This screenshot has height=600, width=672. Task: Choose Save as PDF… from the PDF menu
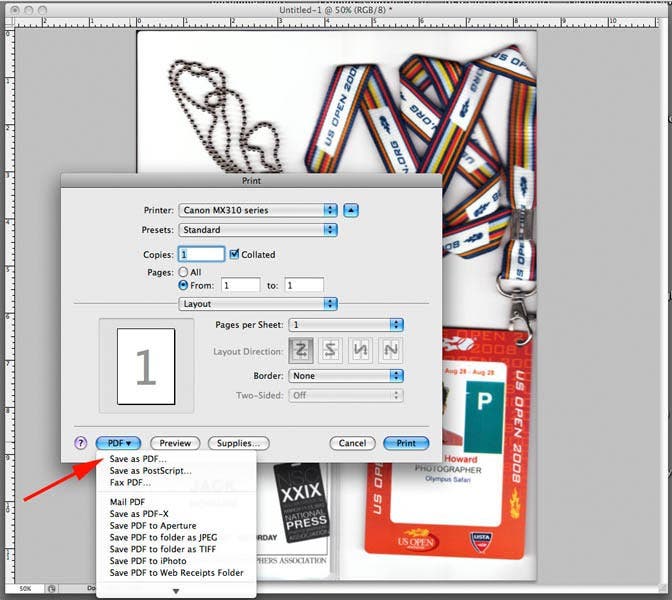(x=139, y=459)
